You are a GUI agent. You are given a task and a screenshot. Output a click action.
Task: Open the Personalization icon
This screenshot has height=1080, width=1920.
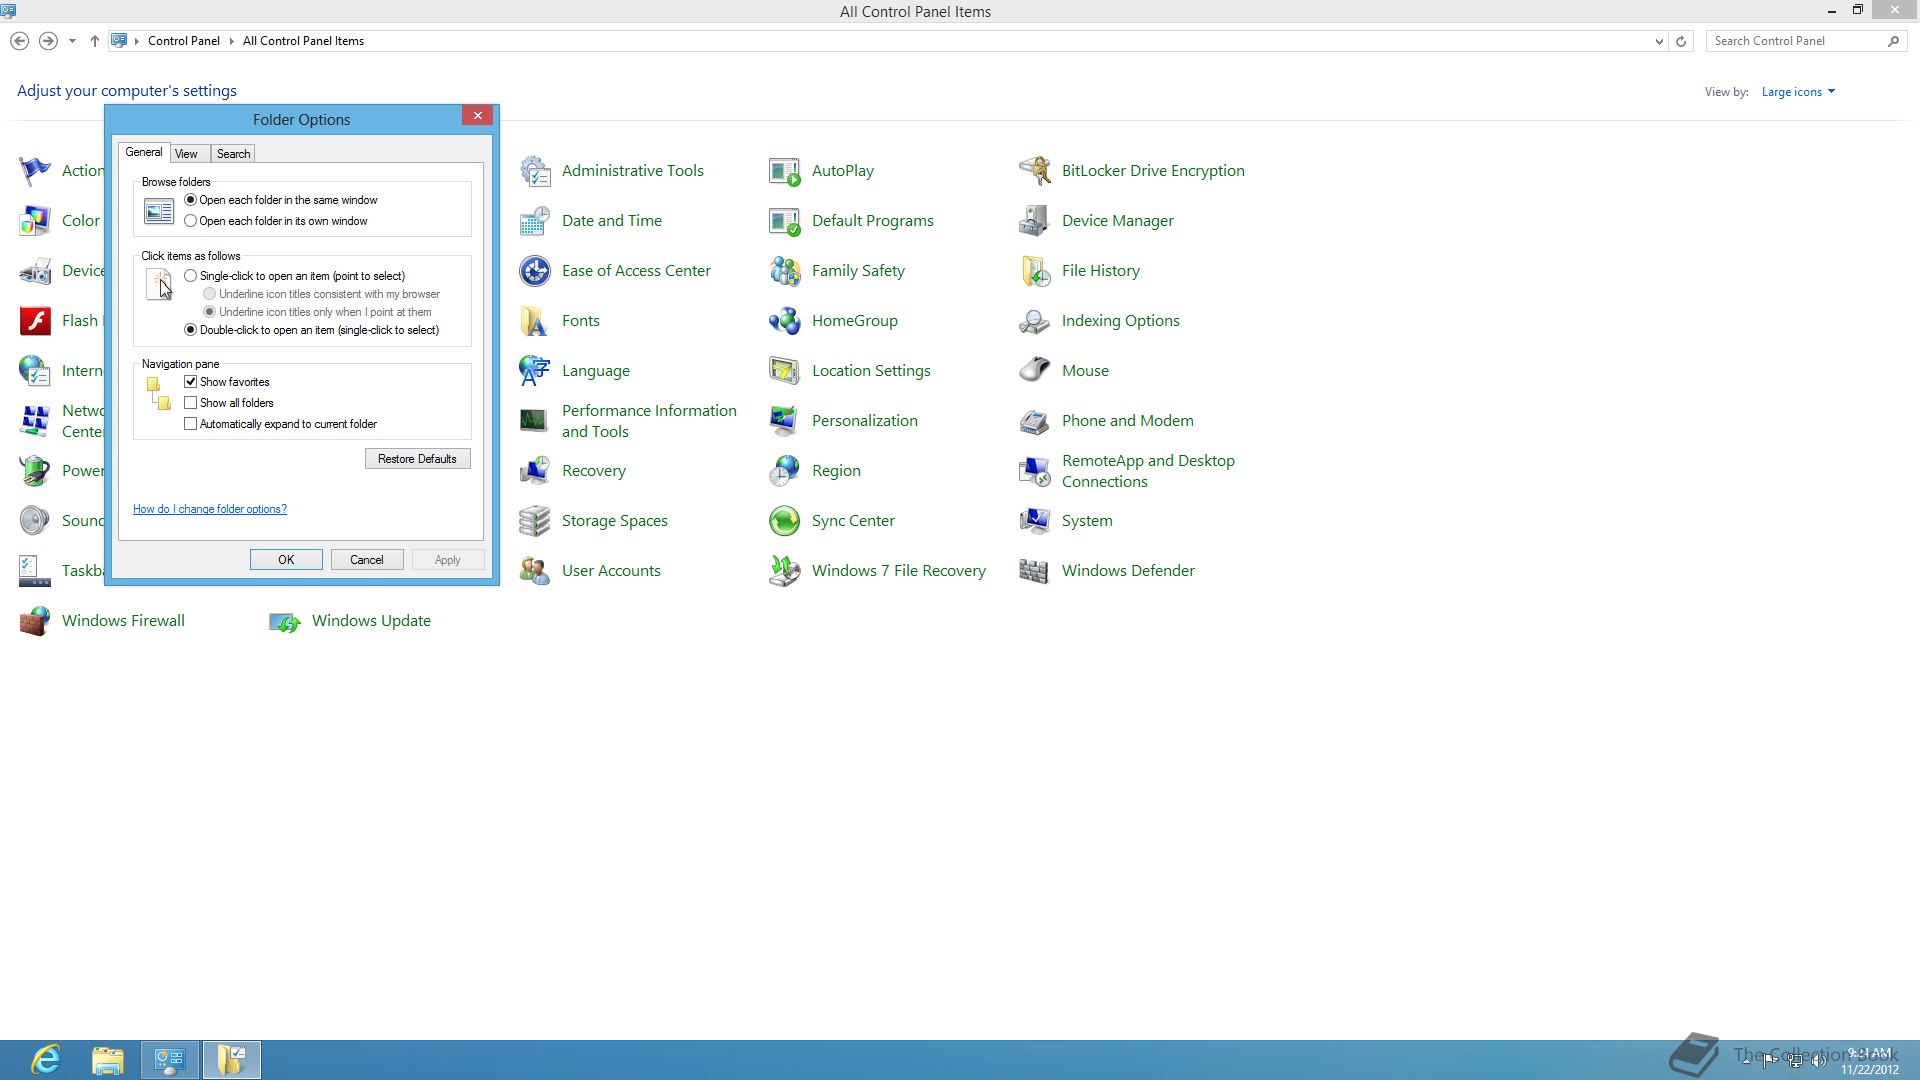pyautogui.click(x=785, y=421)
